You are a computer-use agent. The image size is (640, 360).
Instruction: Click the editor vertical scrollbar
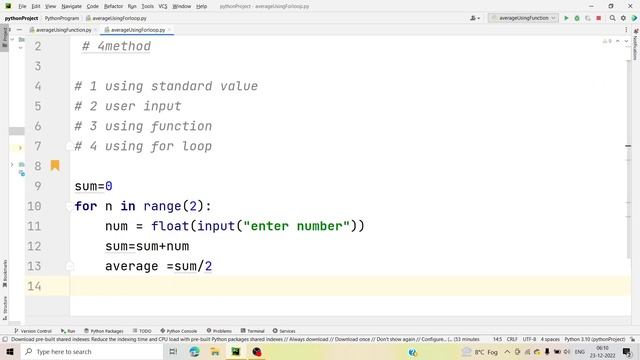(629, 159)
